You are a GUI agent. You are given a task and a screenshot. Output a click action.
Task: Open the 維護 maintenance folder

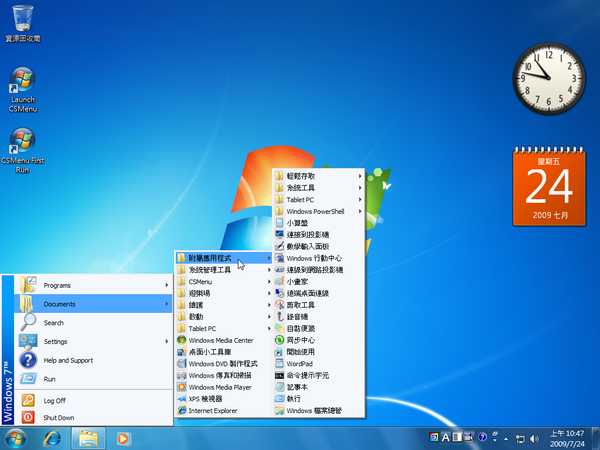coord(223,305)
